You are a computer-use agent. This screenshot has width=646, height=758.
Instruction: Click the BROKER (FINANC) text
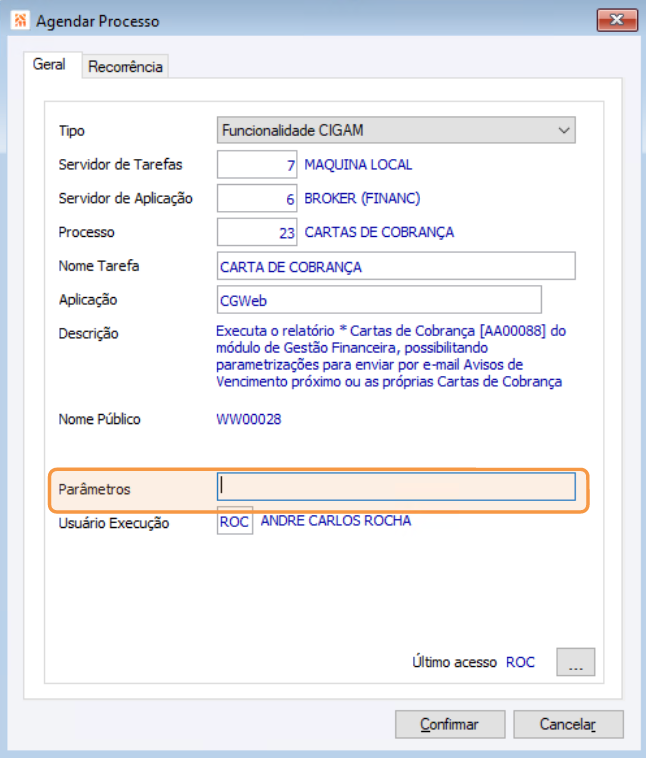pos(362,198)
